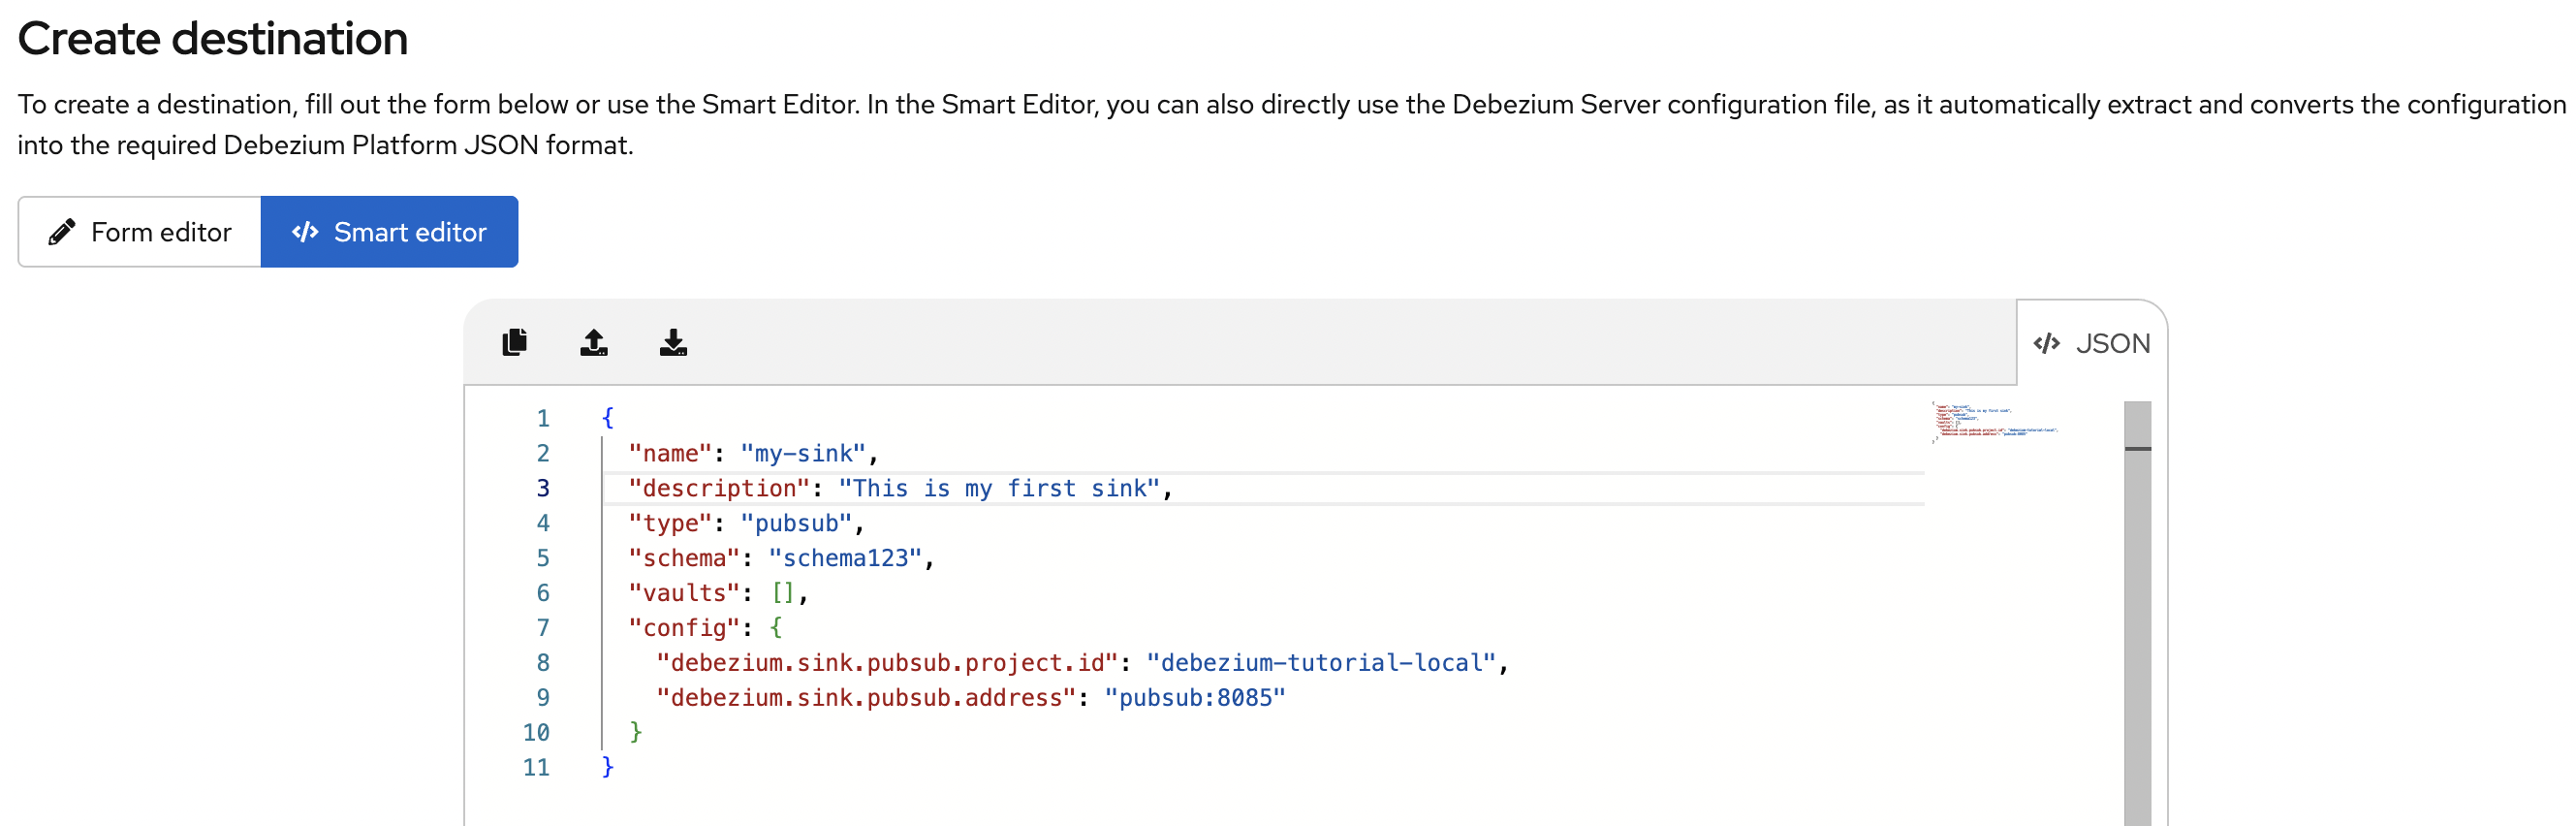Screen dimensions: 2576x826
Task: Click the upload file icon
Action: 594,343
